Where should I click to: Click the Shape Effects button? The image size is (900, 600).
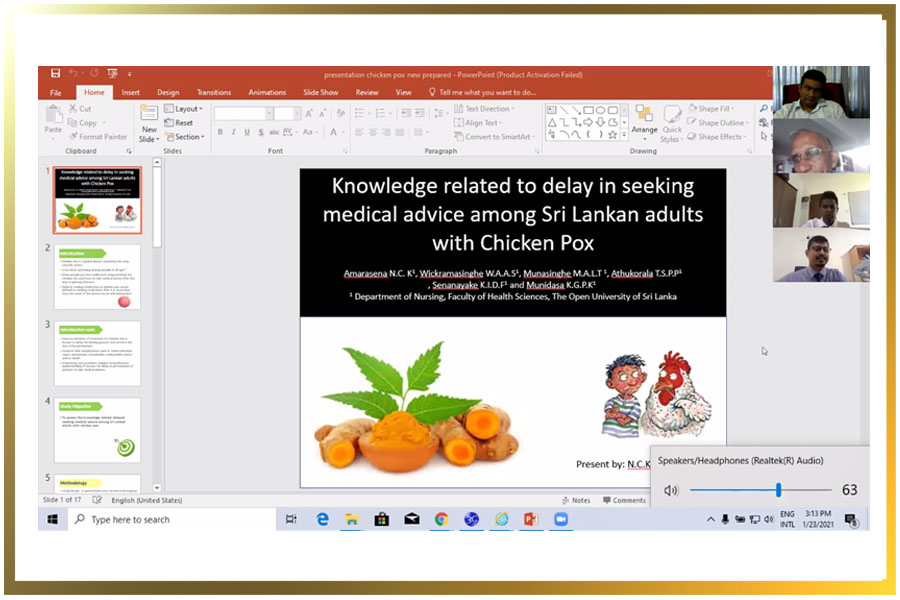pyautogui.click(x=717, y=137)
